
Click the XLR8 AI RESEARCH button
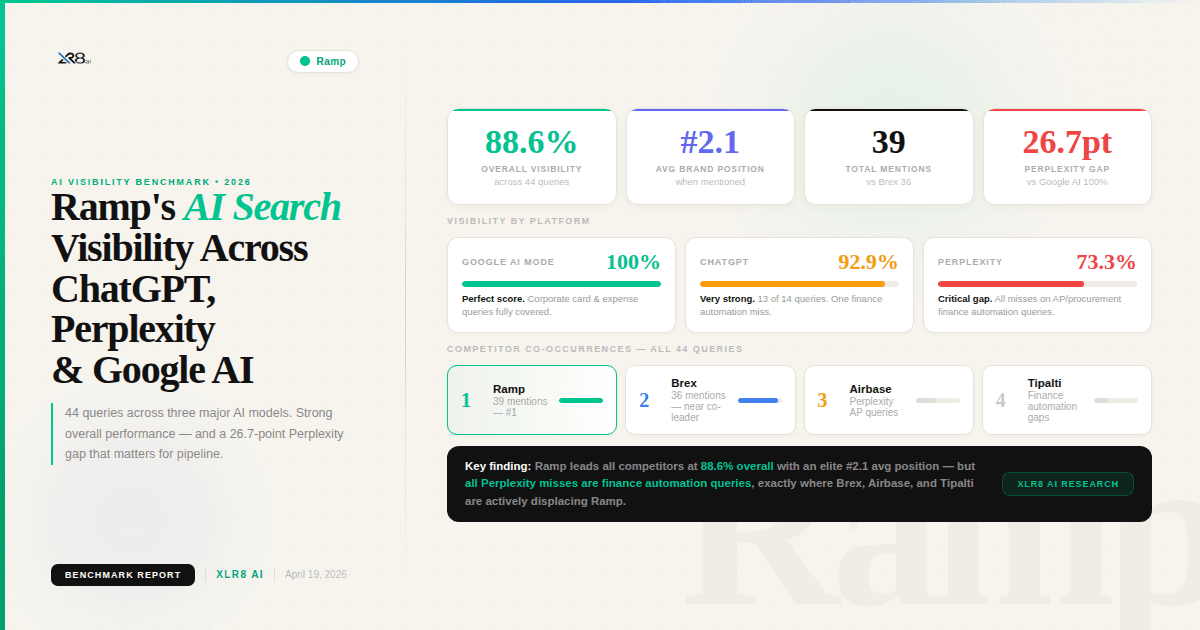[x=1067, y=483]
